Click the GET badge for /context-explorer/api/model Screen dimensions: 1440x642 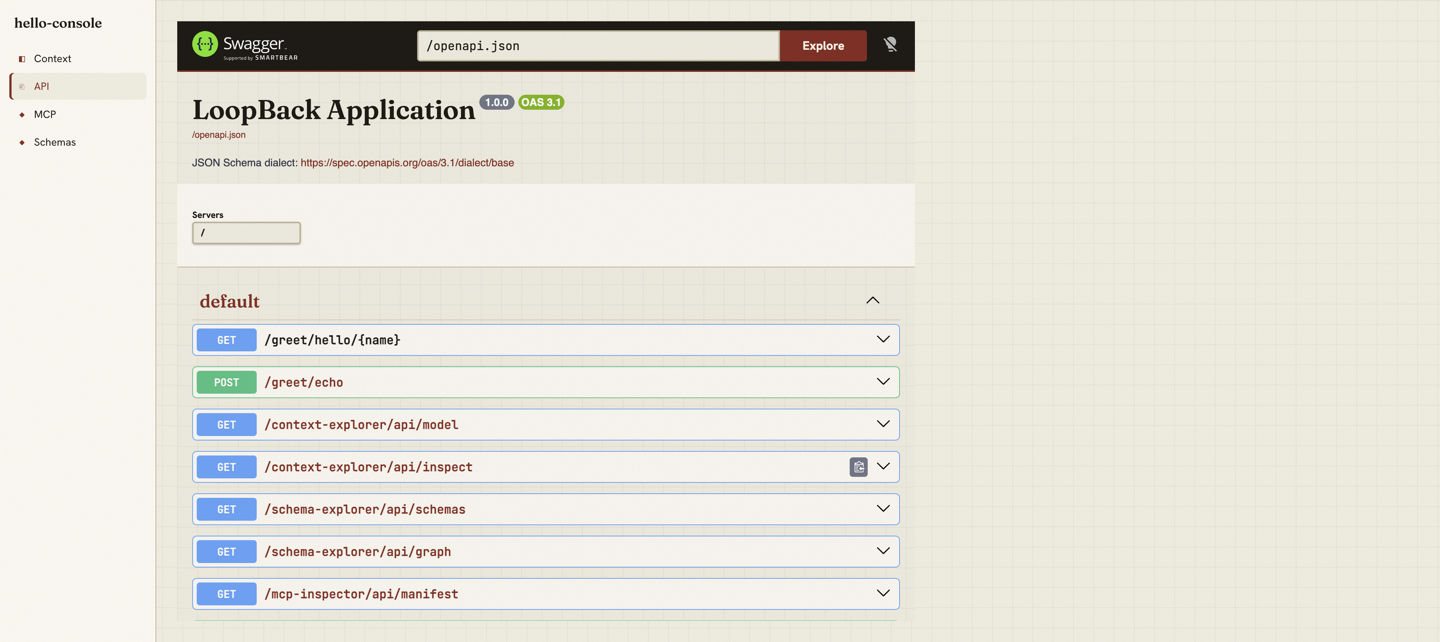pyautogui.click(x=227, y=424)
